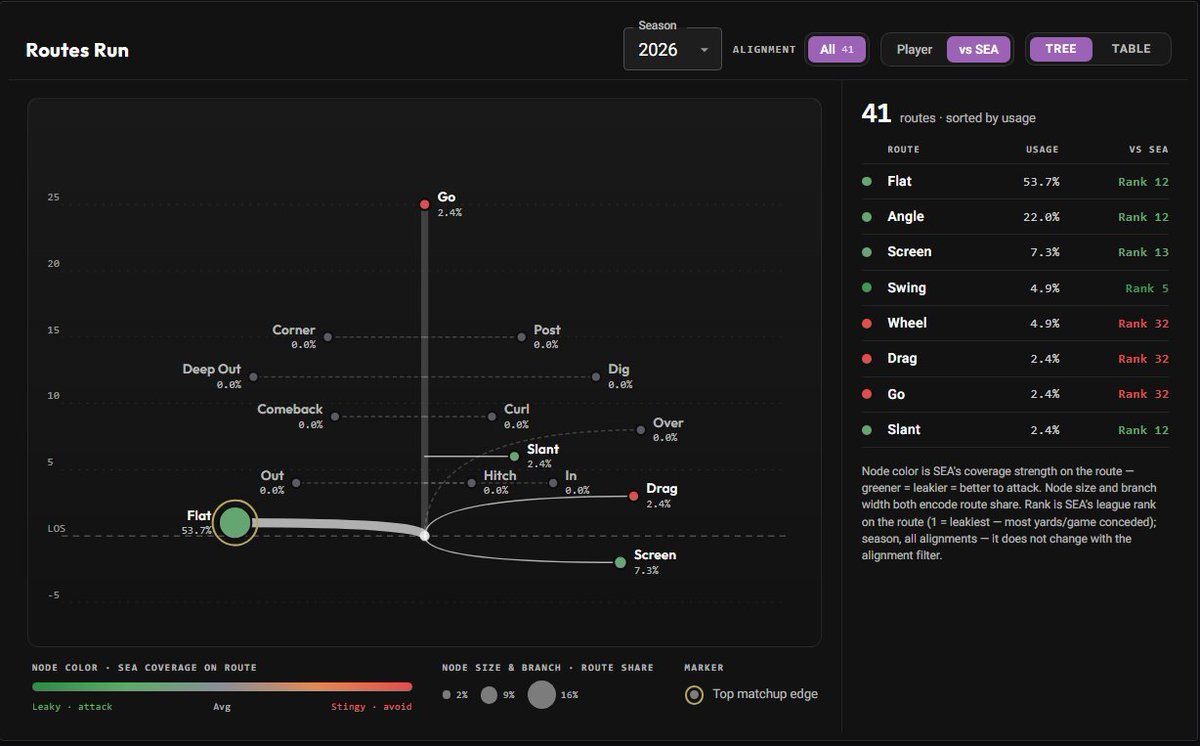1200x746 pixels.
Task: Select the Drag row in routes list
Action: 1014,358
